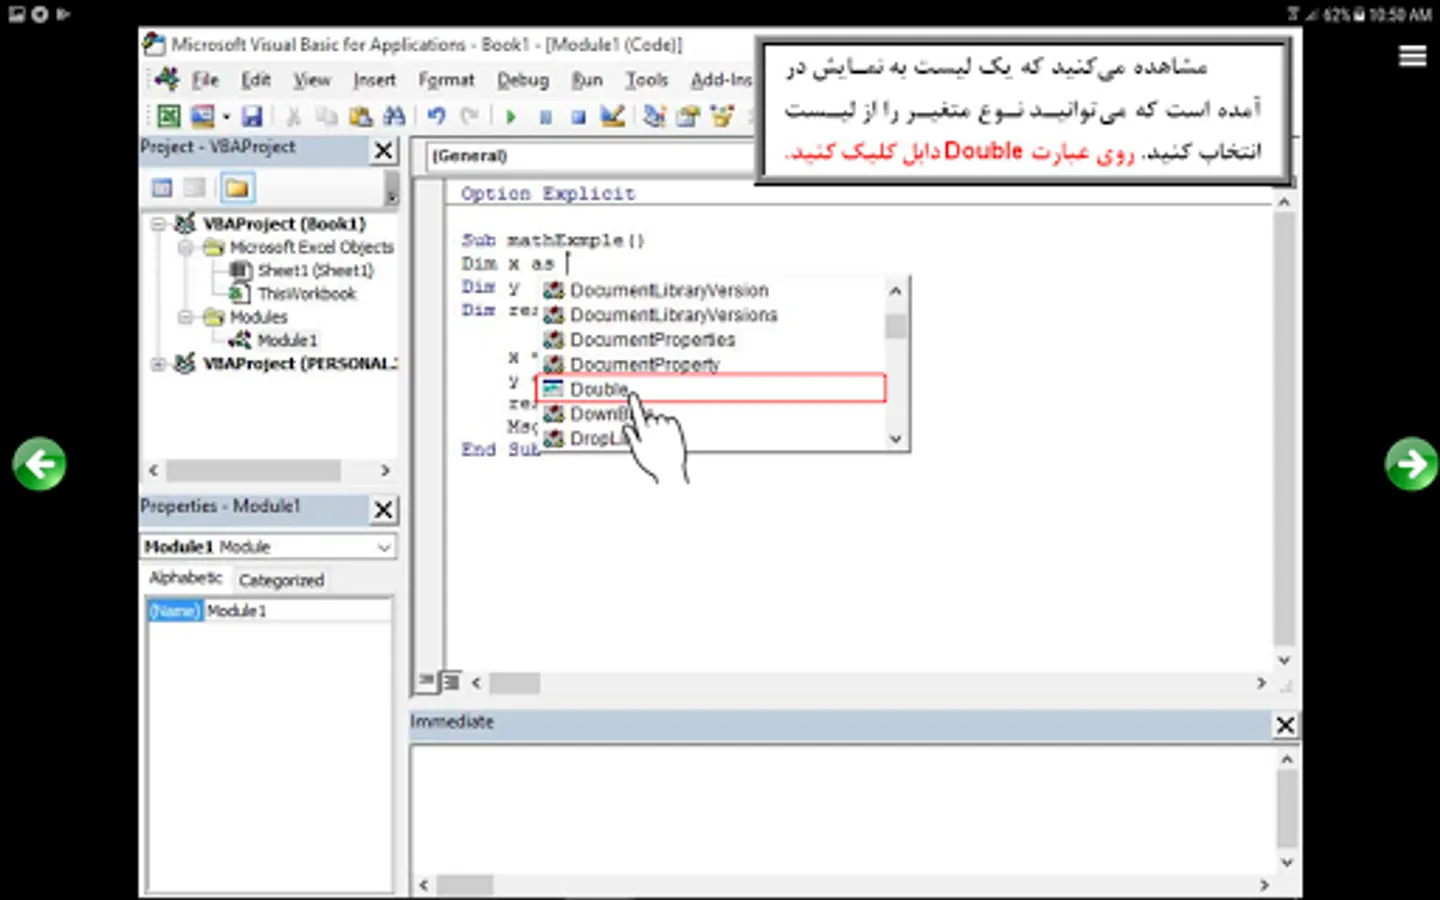The width and height of the screenshot is (1440, 900).
Task: Close the Immediate window panel
Action: [1286, 725]
